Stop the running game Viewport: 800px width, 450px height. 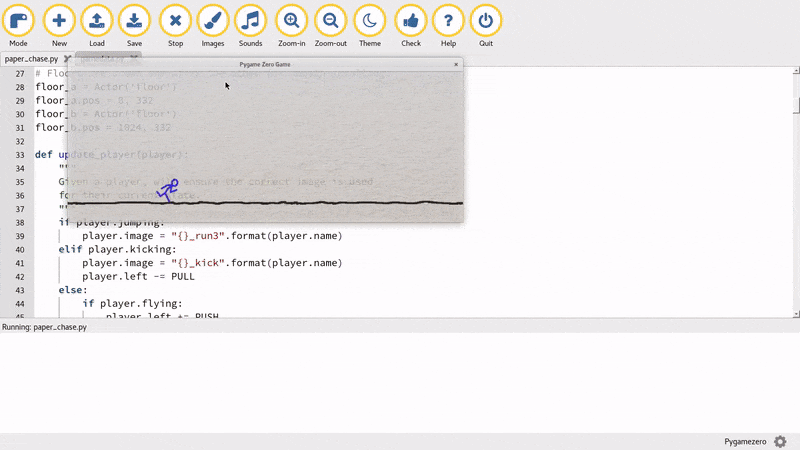pos(175,26)
